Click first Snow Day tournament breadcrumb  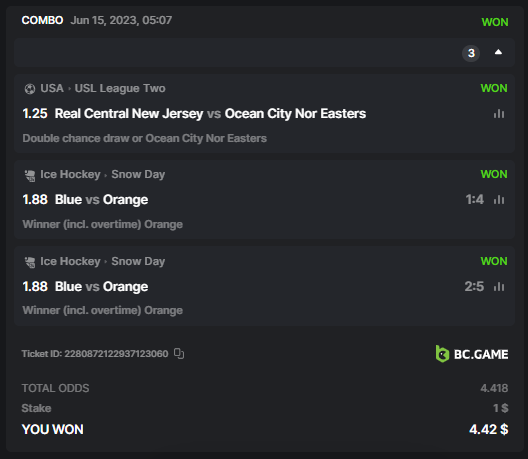138,174
